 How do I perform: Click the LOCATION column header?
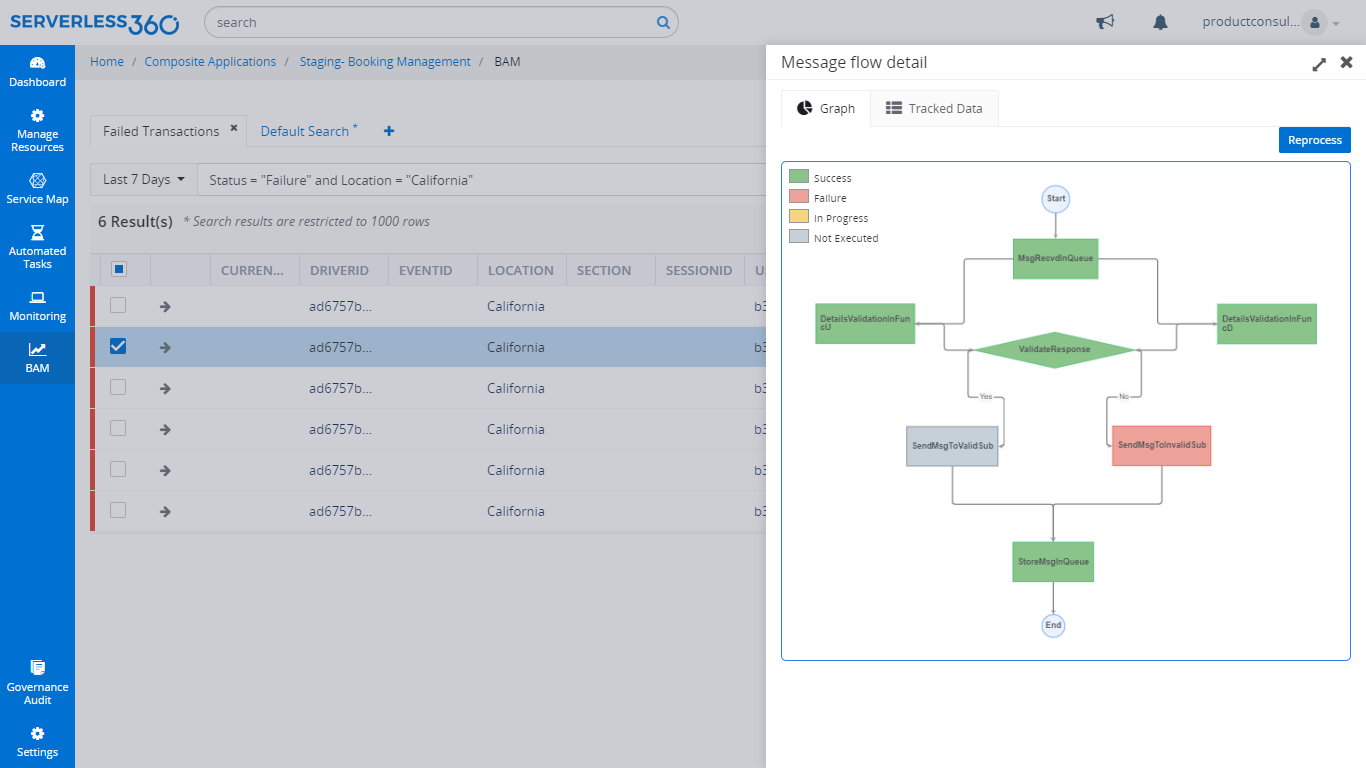[521, 270]
